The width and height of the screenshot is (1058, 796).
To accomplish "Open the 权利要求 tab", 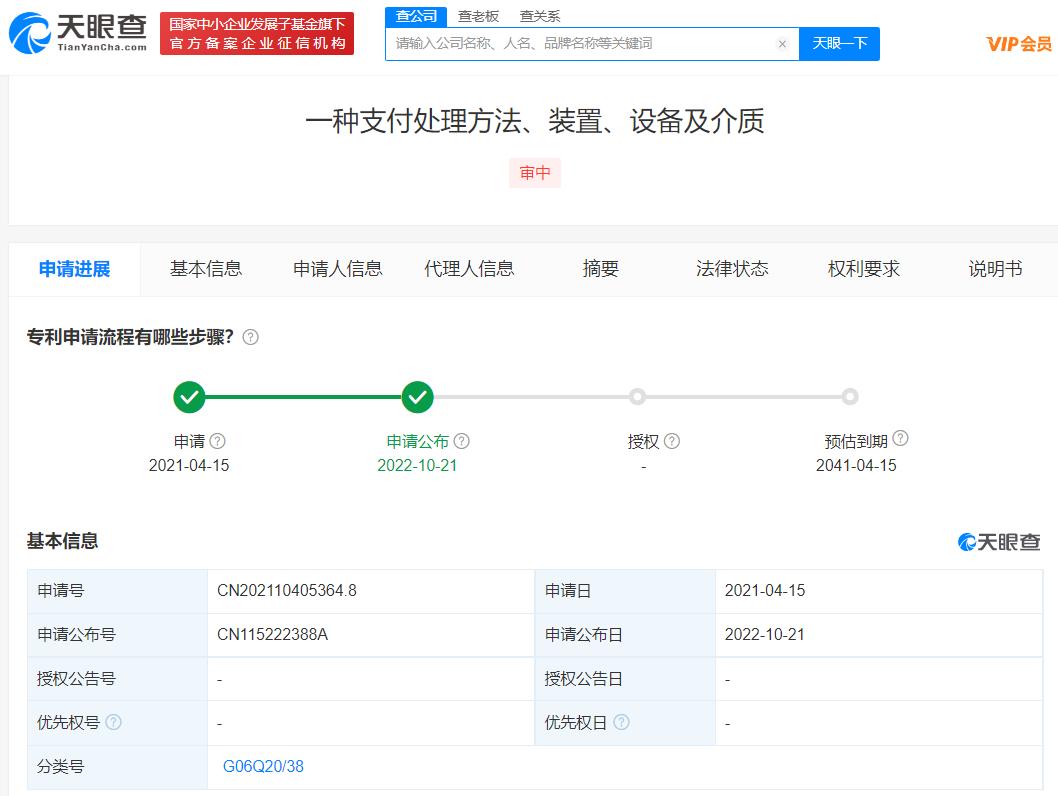I will click(x=864, y=268).
